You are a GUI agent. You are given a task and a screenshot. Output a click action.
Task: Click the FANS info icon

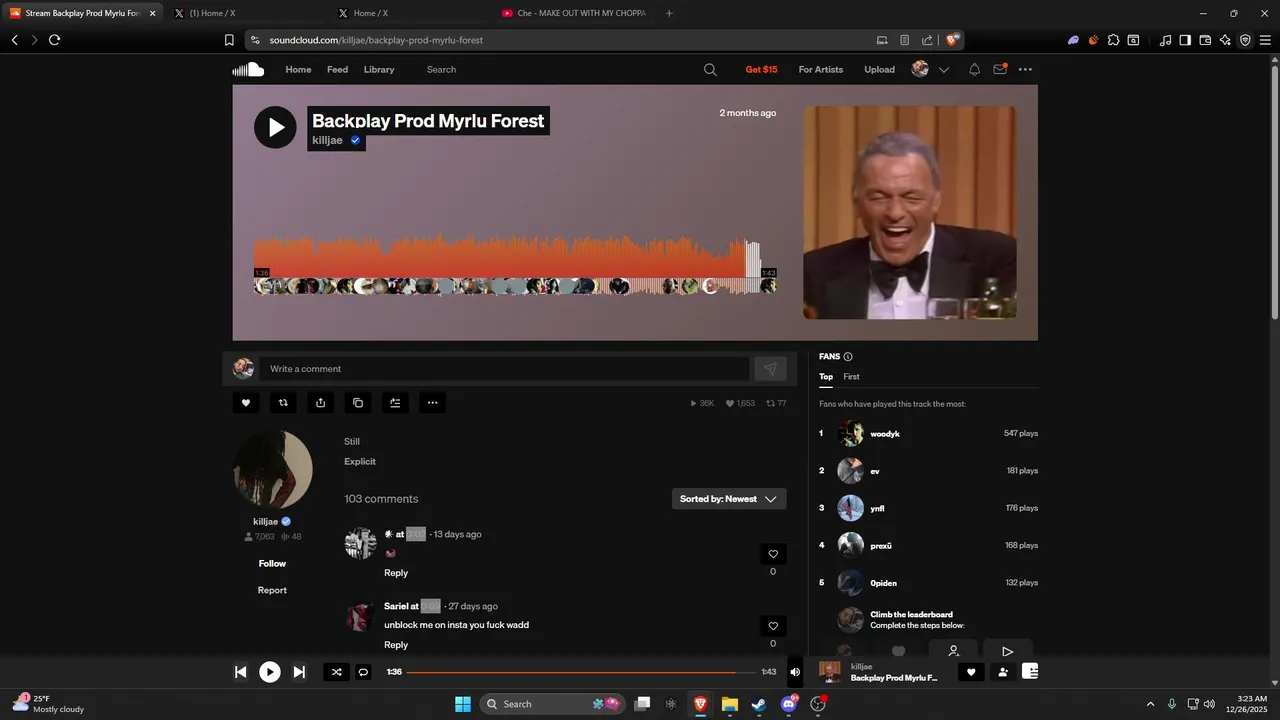tap(848, 357)
